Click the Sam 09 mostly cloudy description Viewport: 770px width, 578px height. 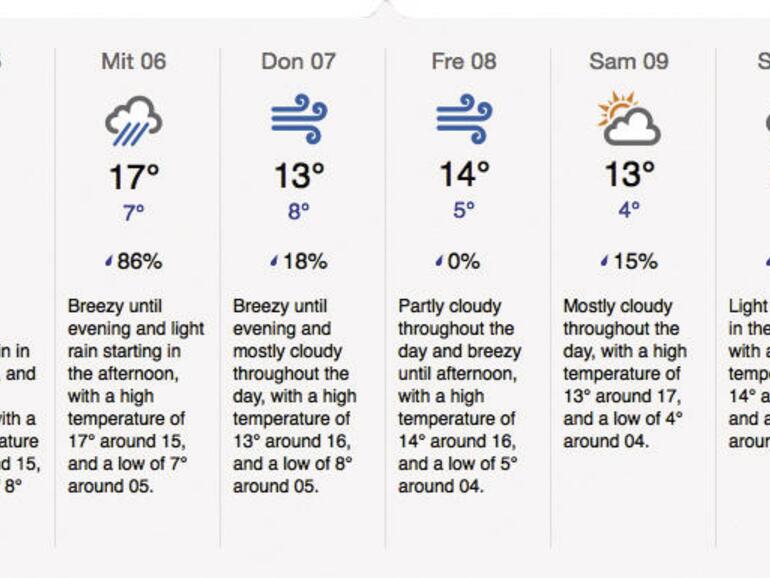624,373
